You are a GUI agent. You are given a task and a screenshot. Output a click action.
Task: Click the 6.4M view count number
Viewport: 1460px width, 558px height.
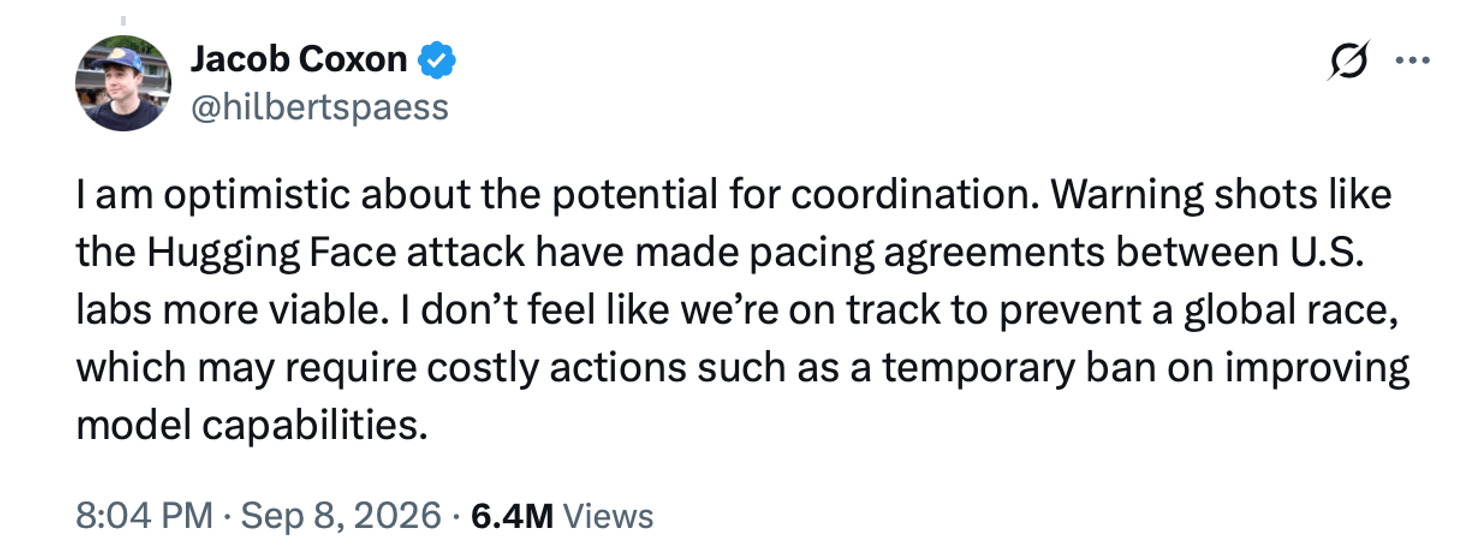512,516
